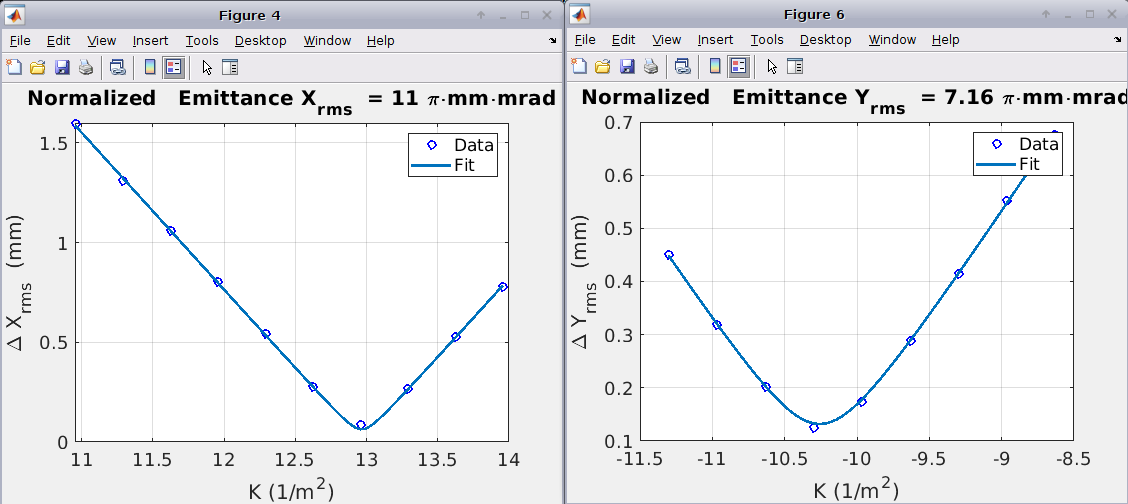Toggle Insert Legend off in Figure 4
1128x504 pixels.
pos(174,67)
